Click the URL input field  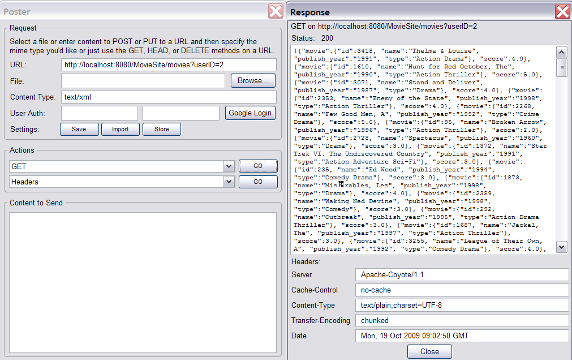click(169, 65)
